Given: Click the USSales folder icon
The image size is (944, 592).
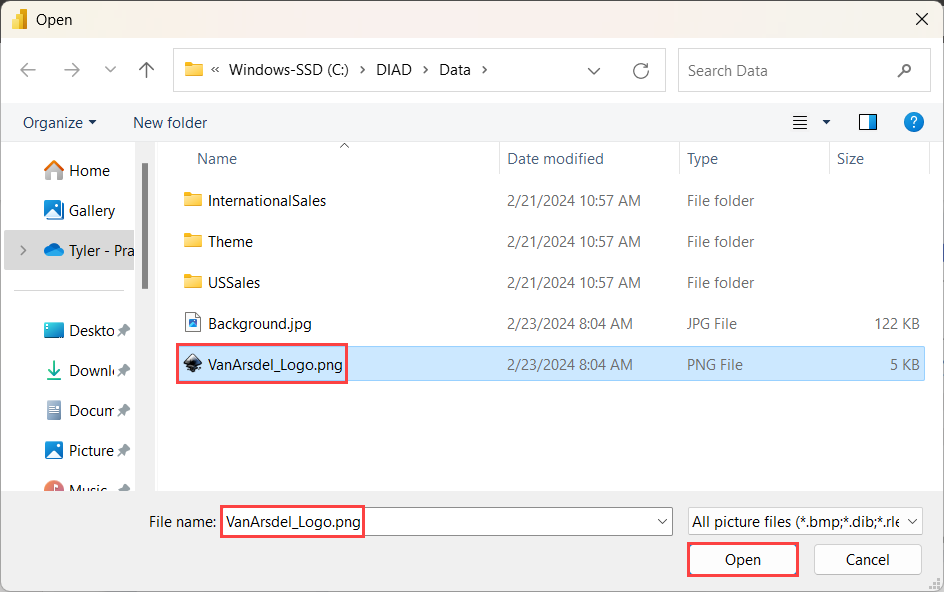Looking at the screenshot, I should tap(193, 281).
